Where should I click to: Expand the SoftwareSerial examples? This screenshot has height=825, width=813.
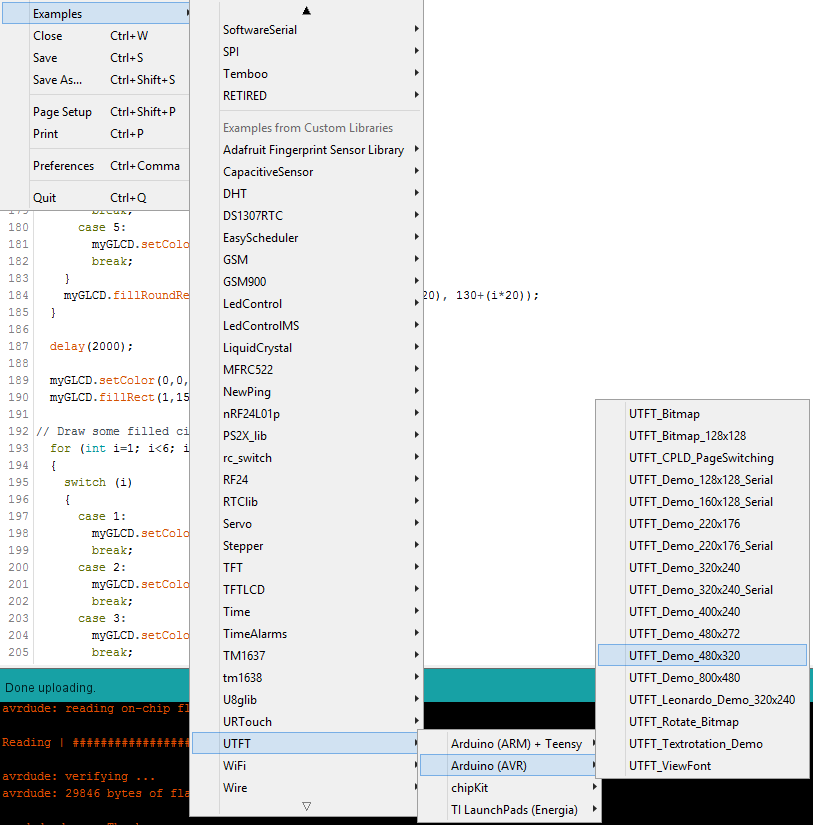(x=306, y=30)
